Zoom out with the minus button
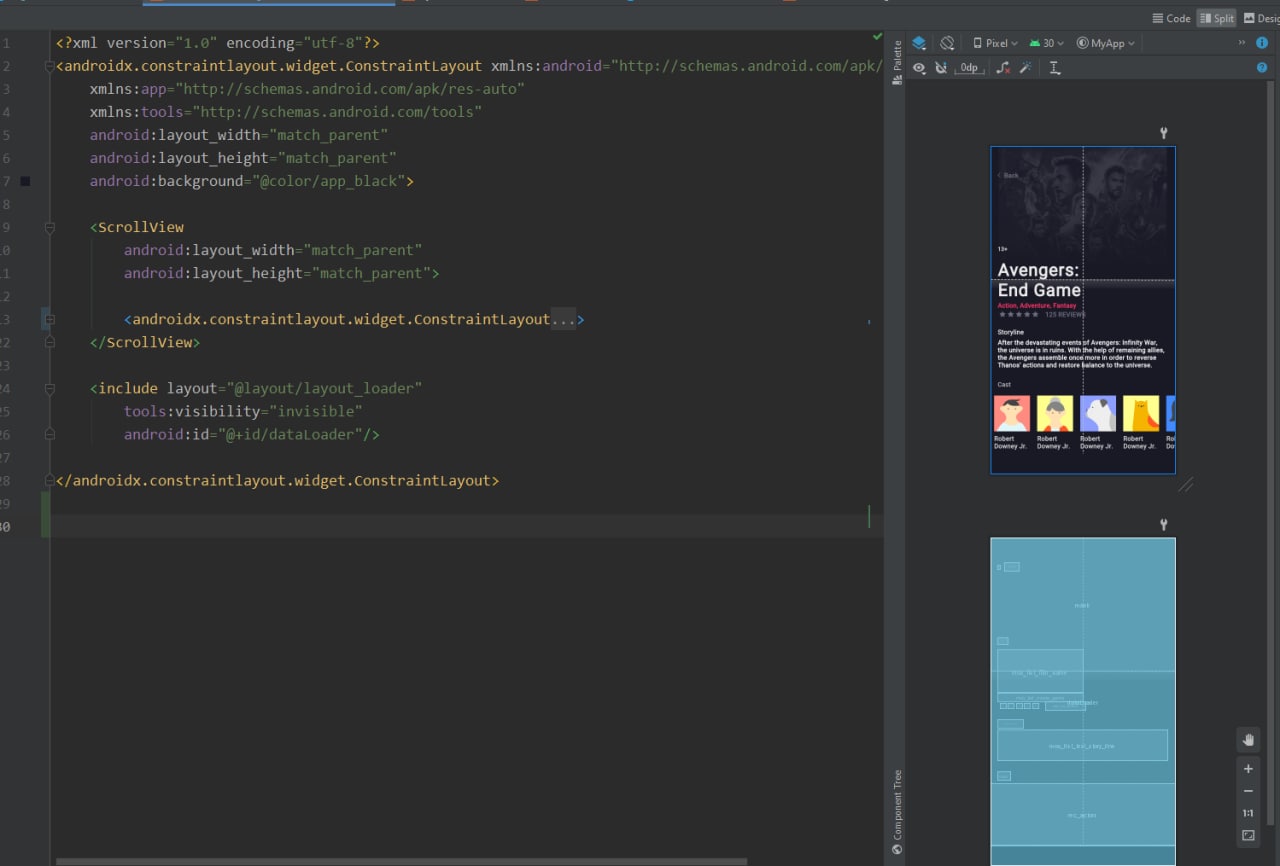Viewport: 1280px width, 866px height. 1248,791
